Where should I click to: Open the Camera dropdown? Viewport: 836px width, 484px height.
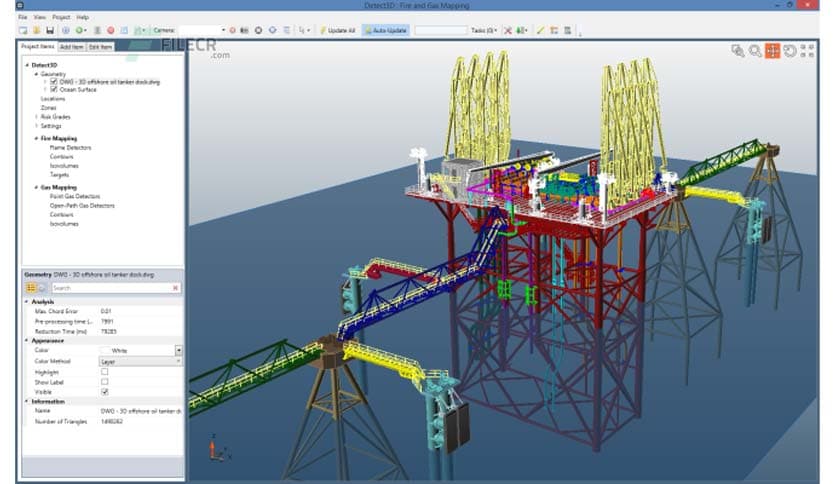[x=223, y=30]
